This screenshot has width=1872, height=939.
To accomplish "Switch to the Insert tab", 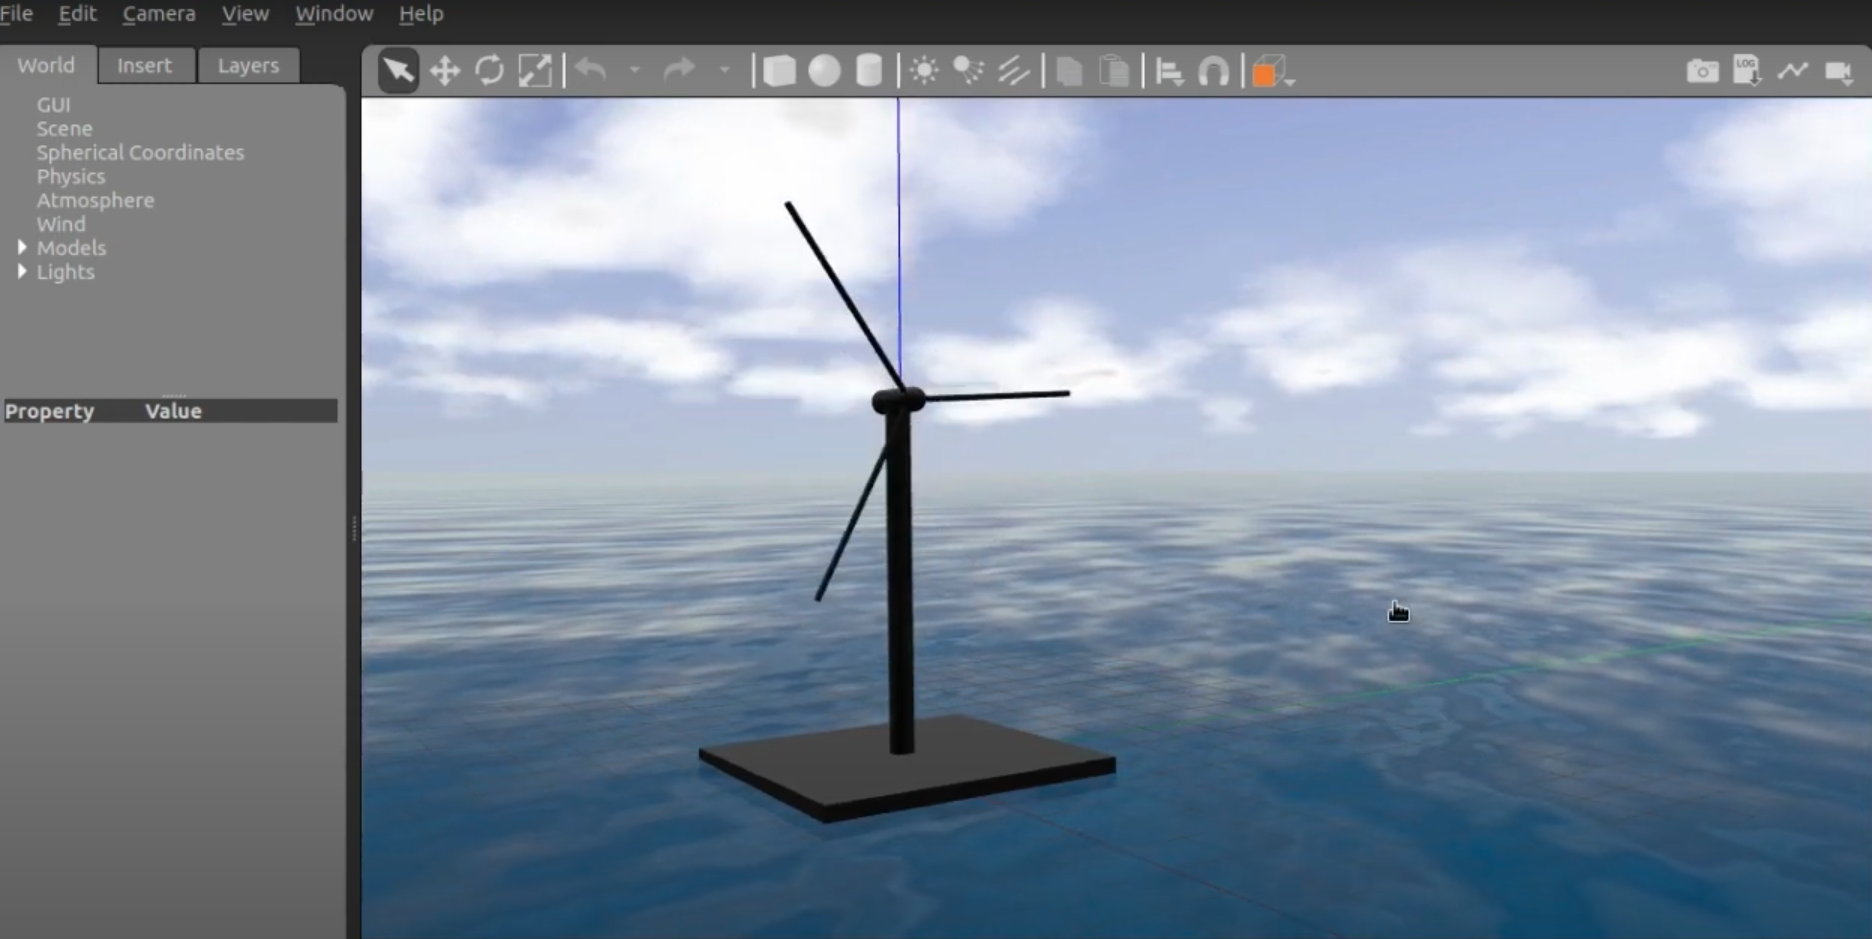I will 145,65.
